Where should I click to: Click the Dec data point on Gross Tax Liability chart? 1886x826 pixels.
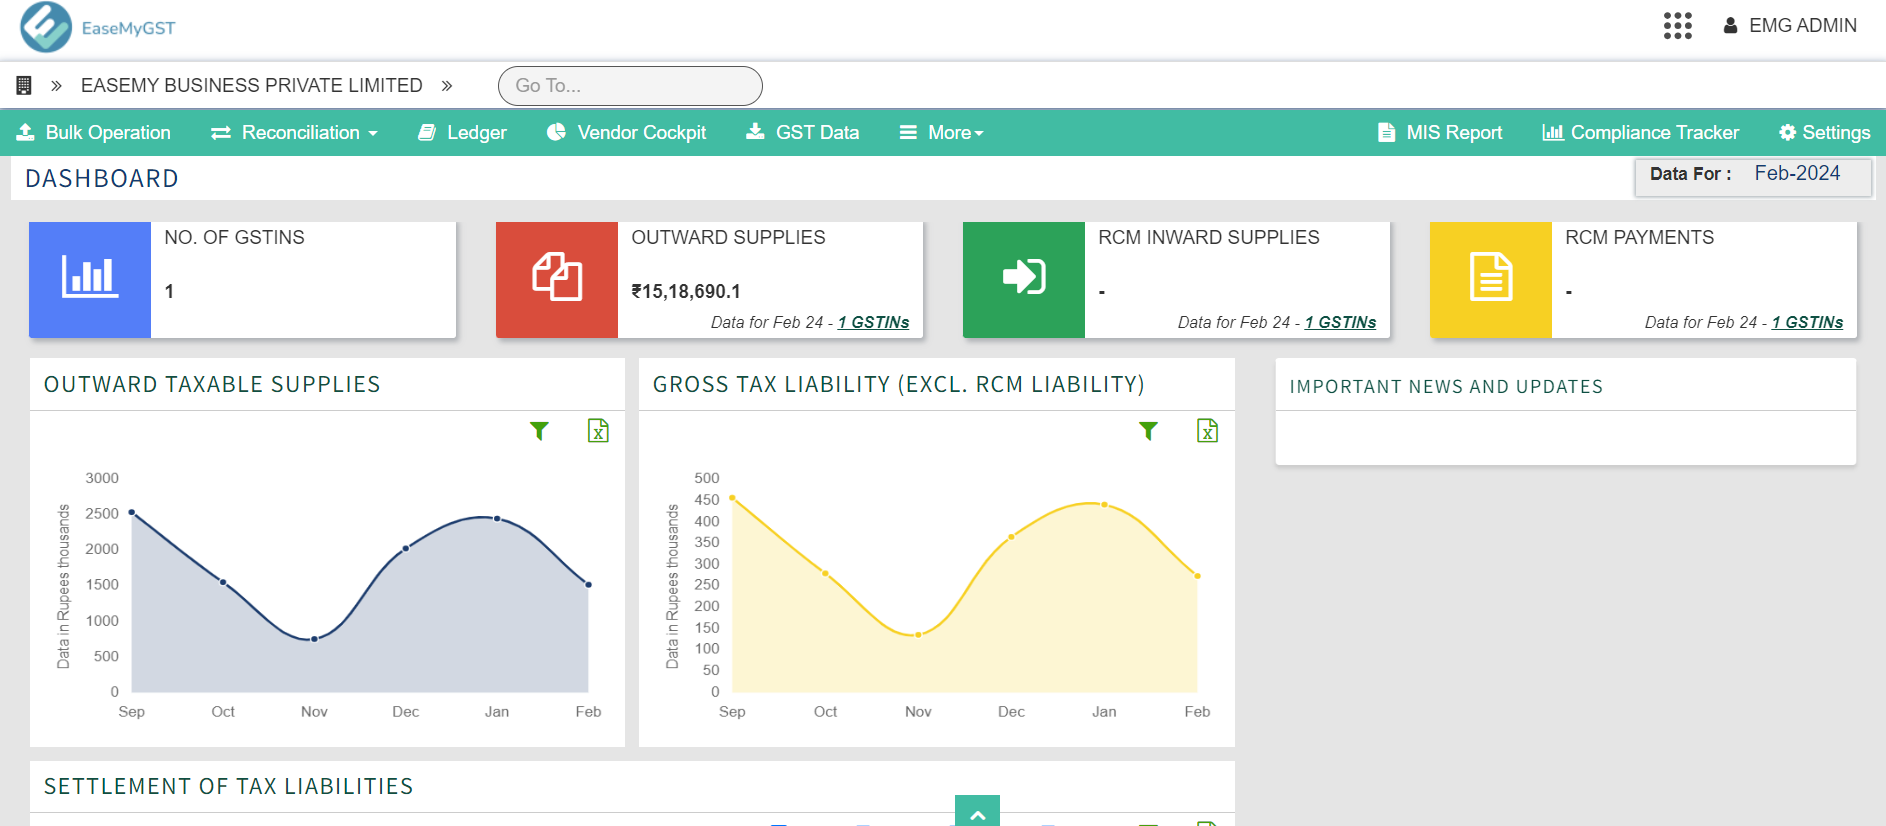tap(1011, 537)
